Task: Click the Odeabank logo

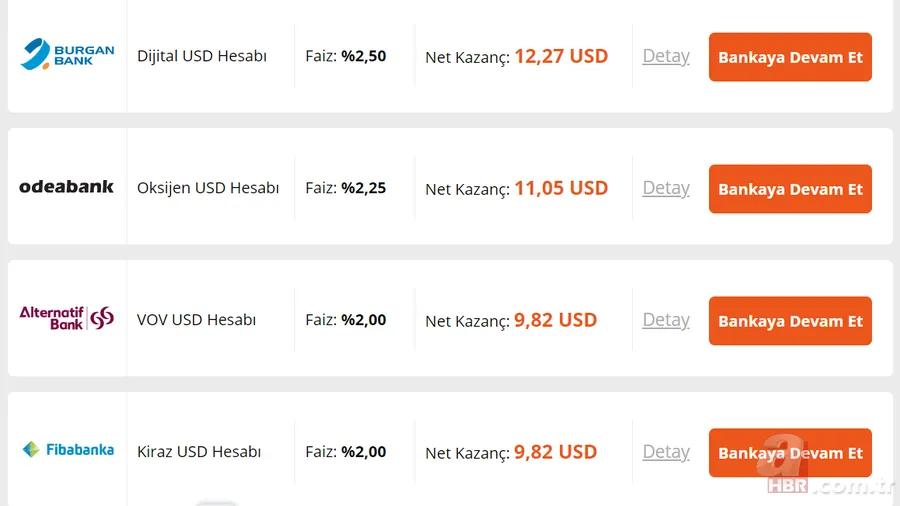Action: click(67, 187)
